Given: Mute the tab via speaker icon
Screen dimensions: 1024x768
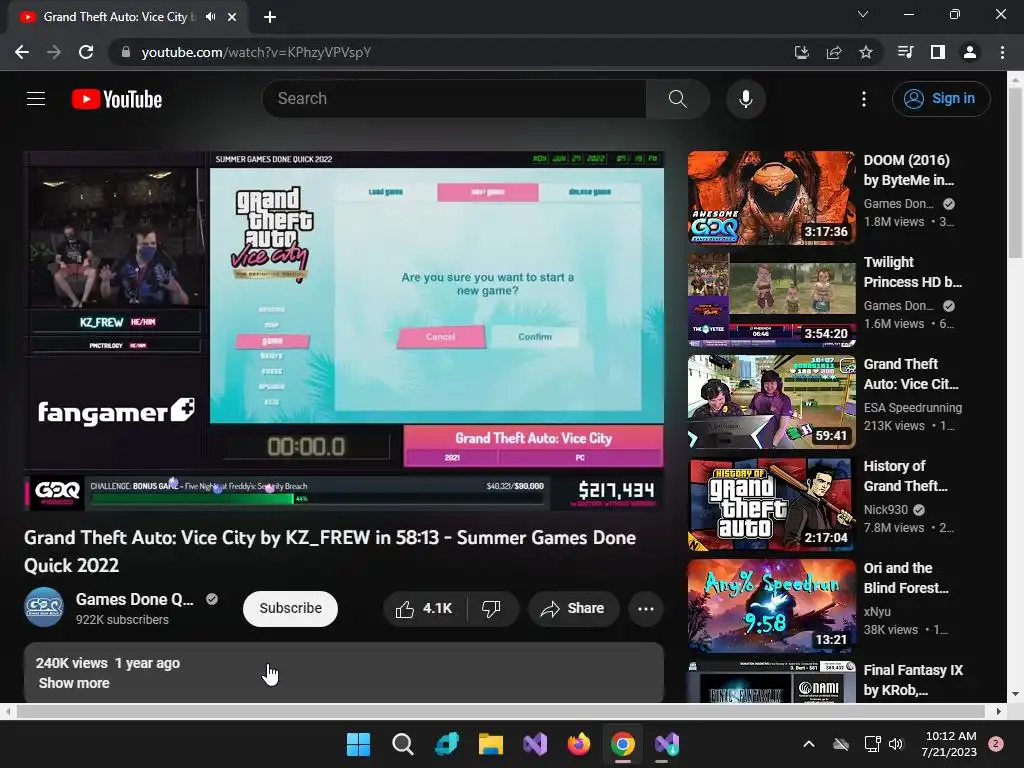Looking at the screenshot, I should tap(210, 17).
